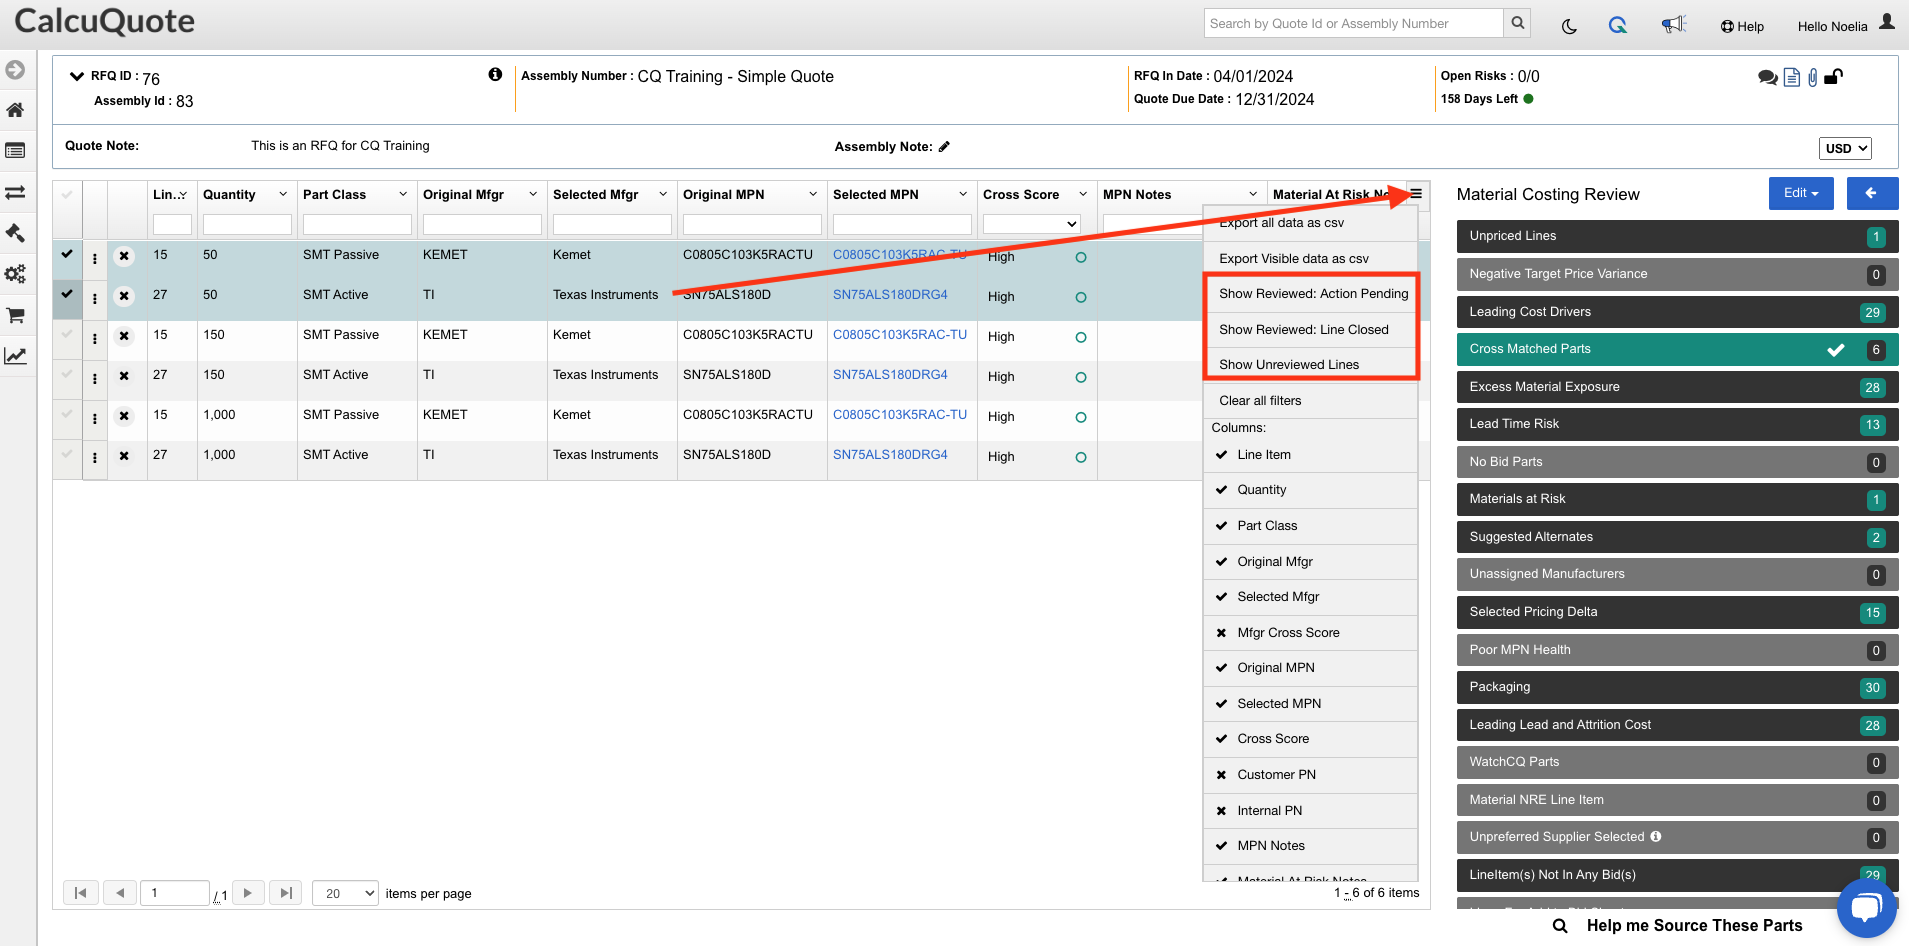Viewport: 1909px width, 946px height.
Task: Open the comments chat bubbles icon
Action: (x=1768, y=77)
